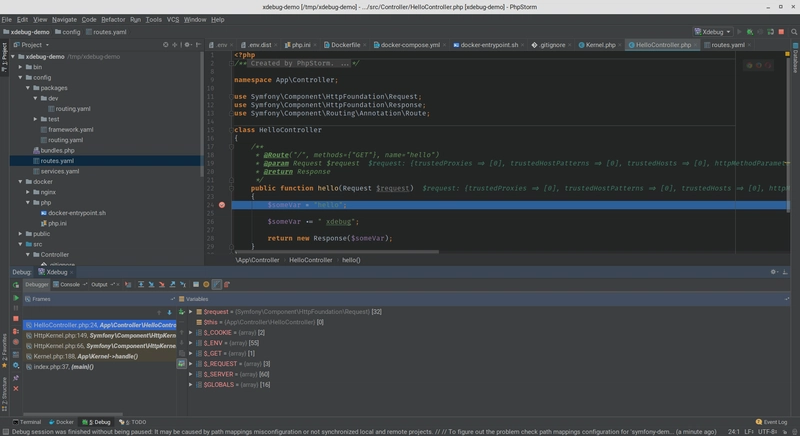The image size is (800, 436).
Task: Open debug panel settings gear
Action: [774, 272]
